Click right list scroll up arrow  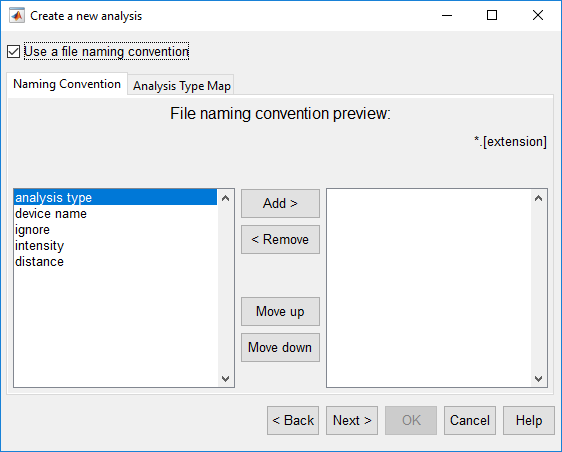[x=538, y=198]
